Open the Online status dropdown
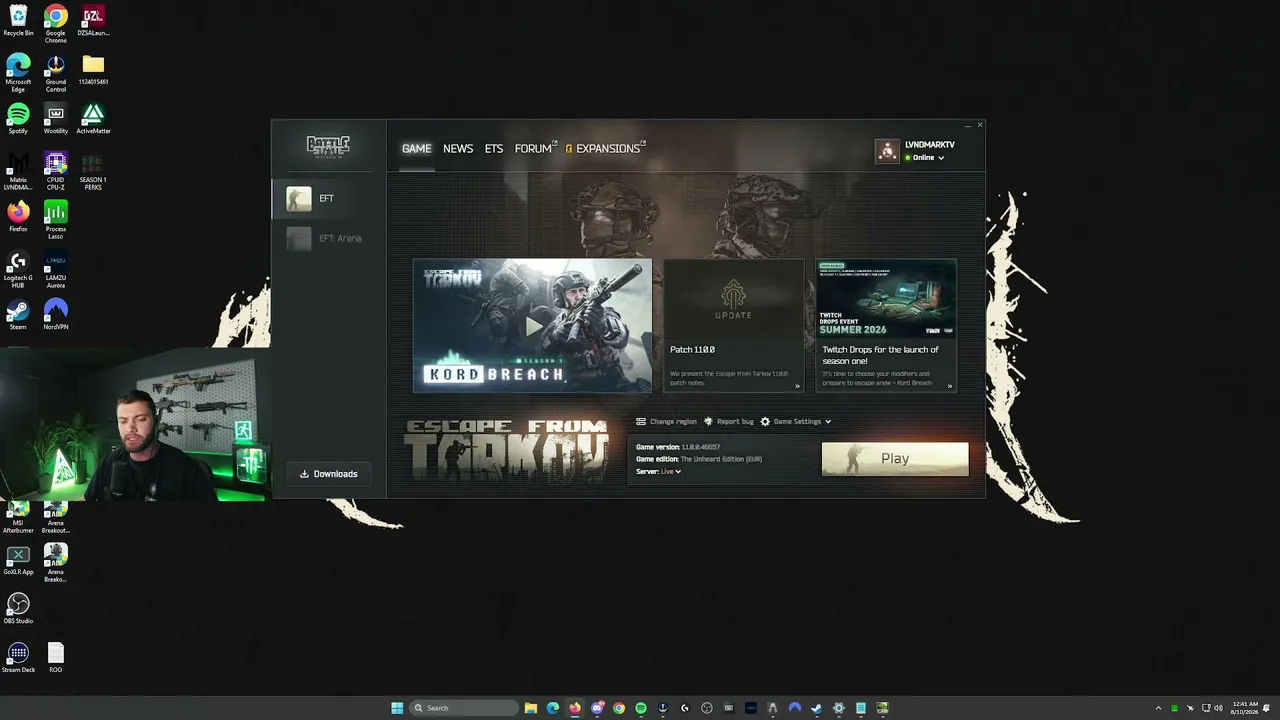 point(927,158)
